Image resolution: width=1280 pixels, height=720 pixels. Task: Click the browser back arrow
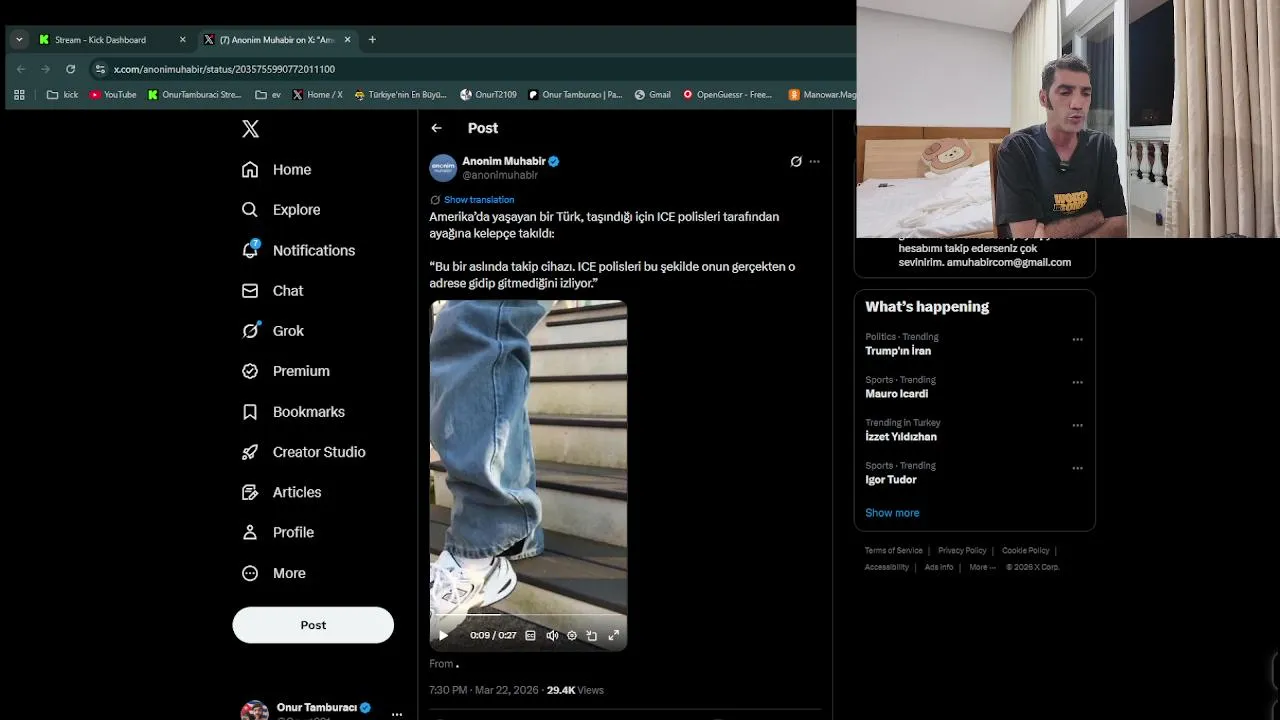(21, 69)
